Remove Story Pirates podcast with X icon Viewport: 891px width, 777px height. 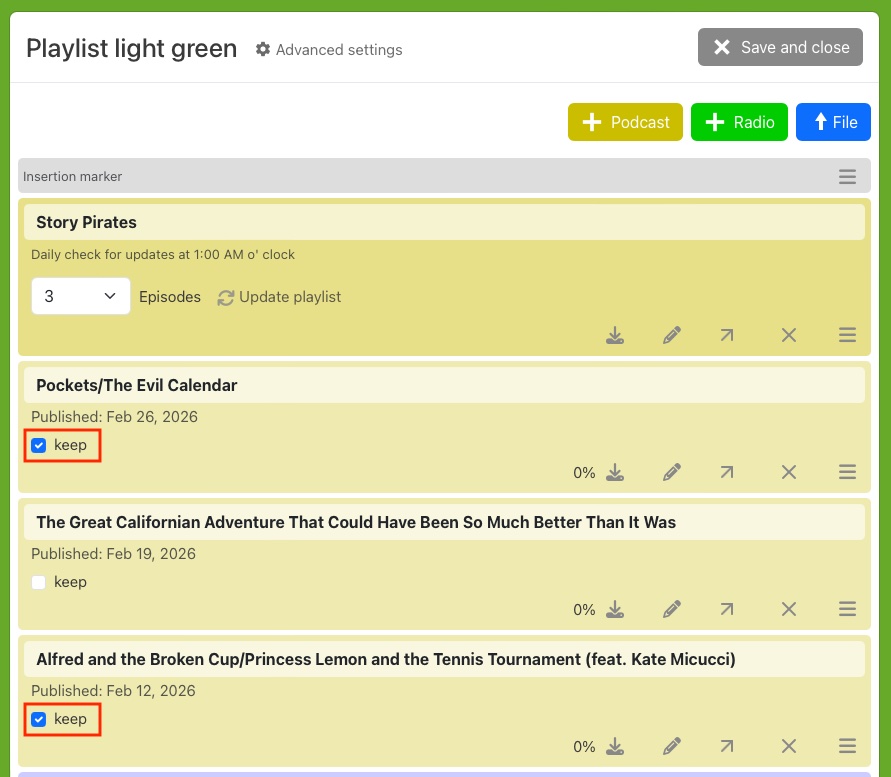[789, 335]
